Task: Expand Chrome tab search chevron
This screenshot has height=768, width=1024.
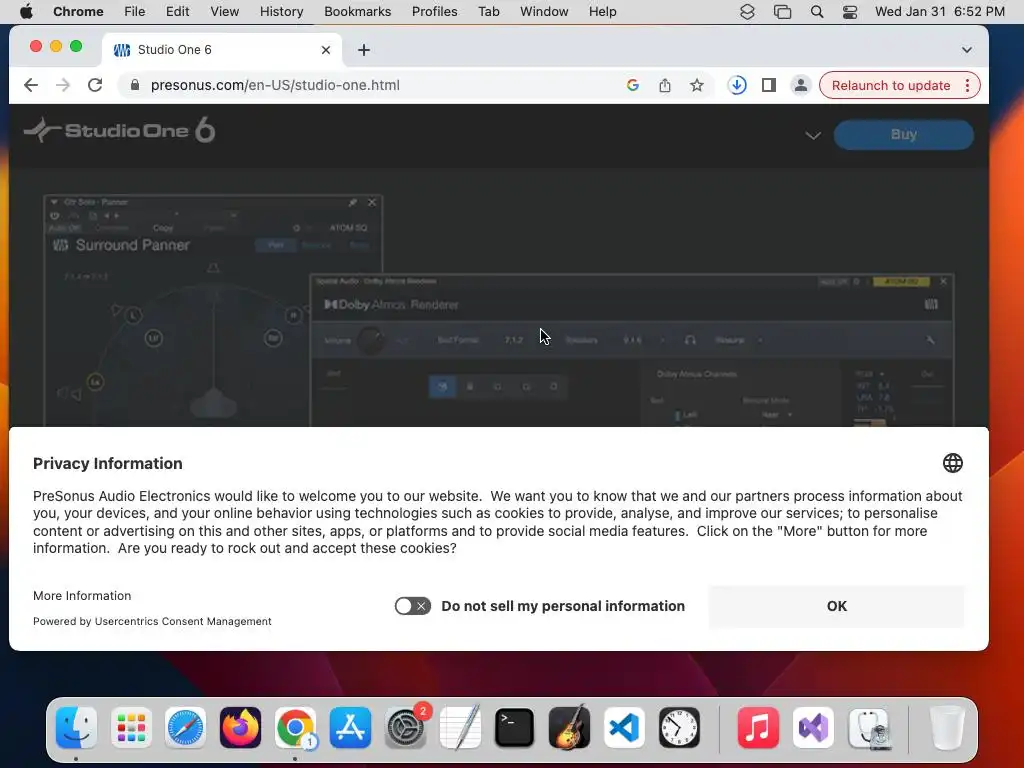Action: [967, 50]
